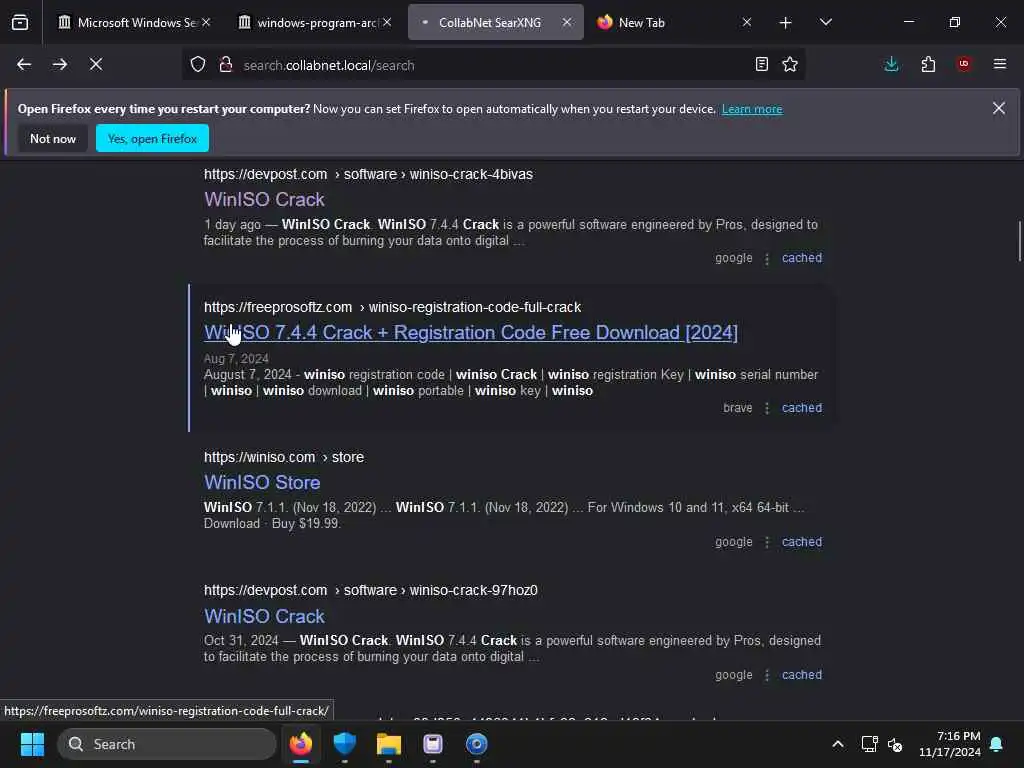Click the address bar URL field
This screenshot has width=1024, height=768.
(493, 65)
